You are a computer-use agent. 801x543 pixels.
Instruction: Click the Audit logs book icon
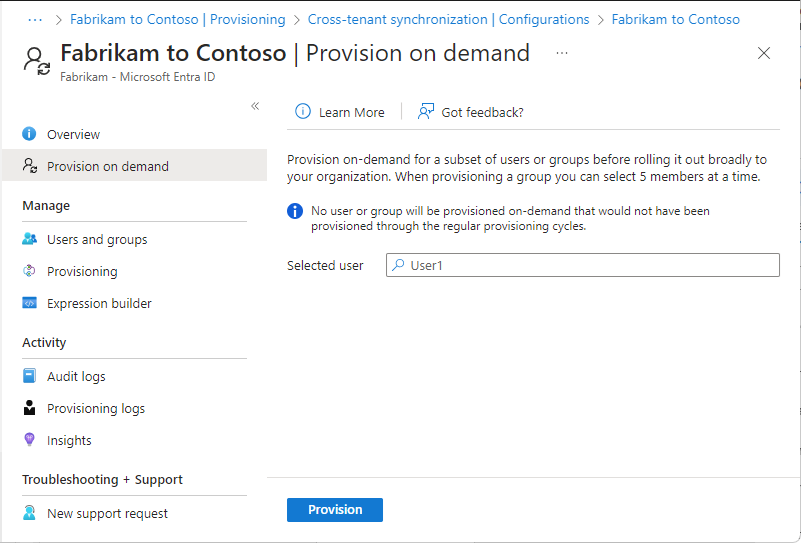(x=29, y=376)
